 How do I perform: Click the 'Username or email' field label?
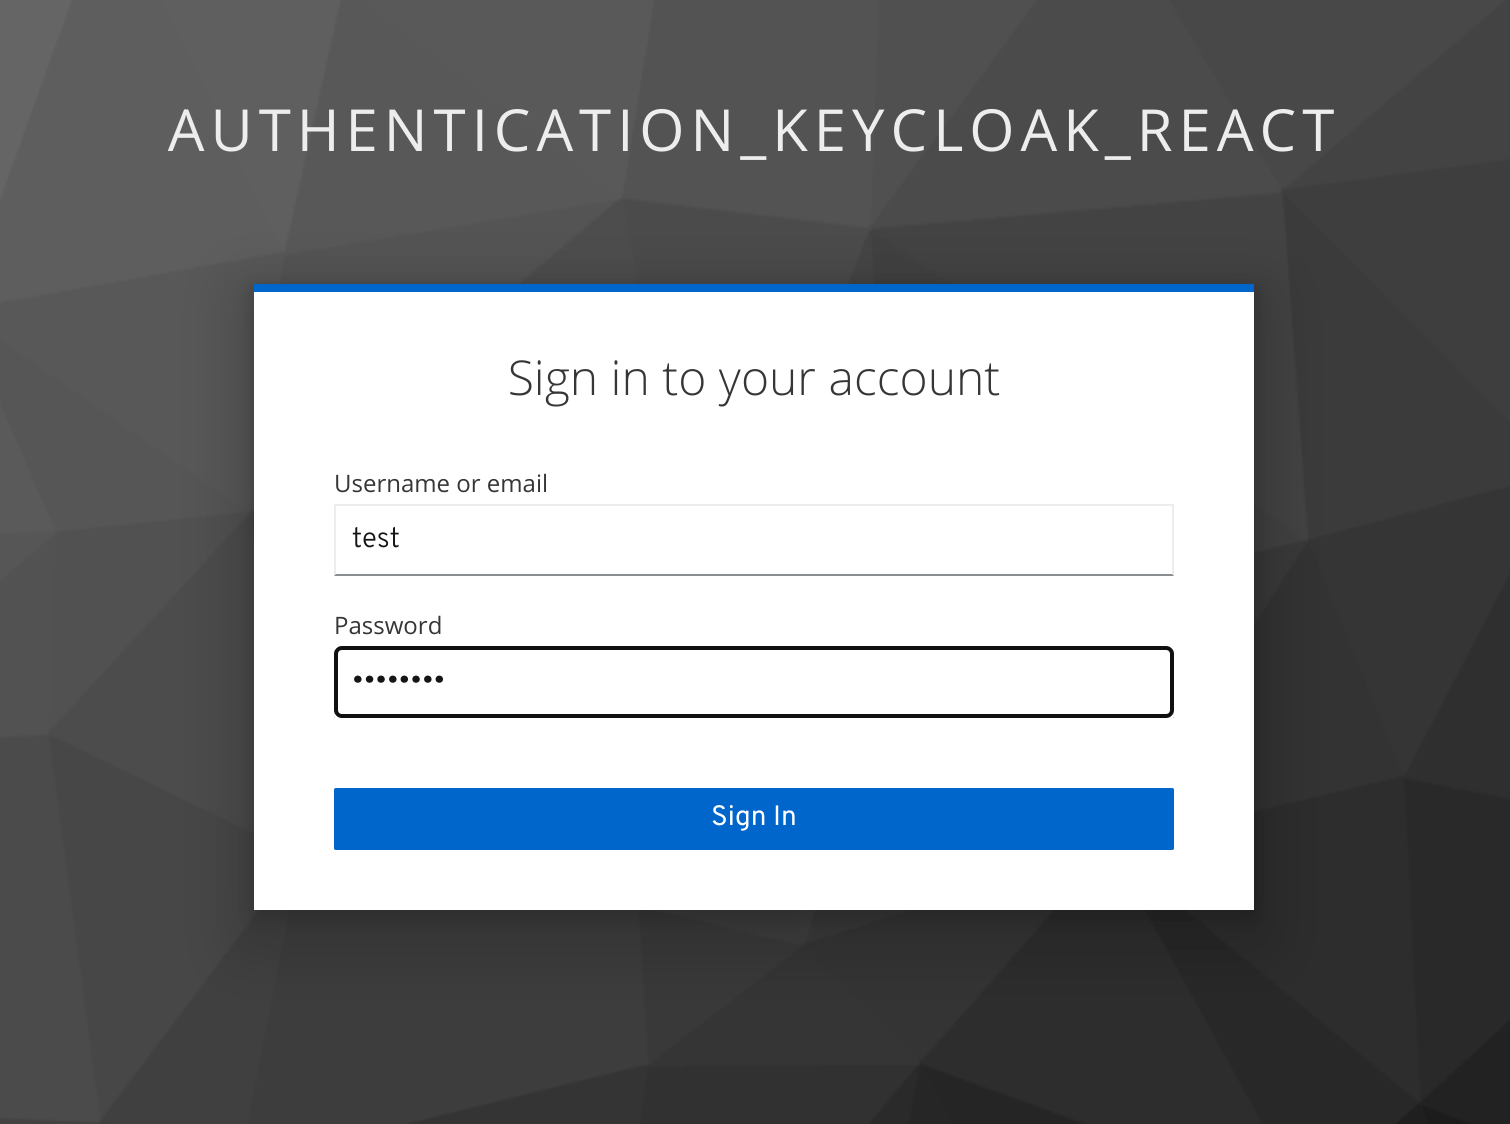441,483
